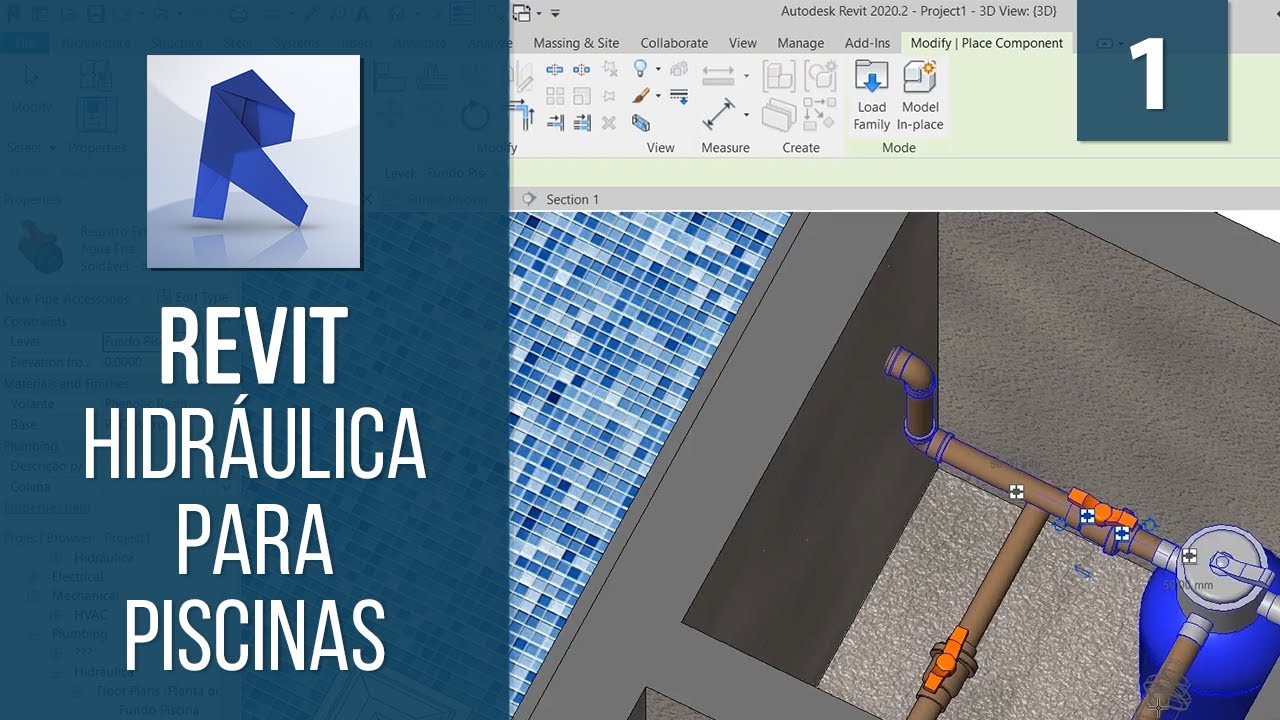
Task: Select the Modify | Place Component tab
Action: point(987,43)
